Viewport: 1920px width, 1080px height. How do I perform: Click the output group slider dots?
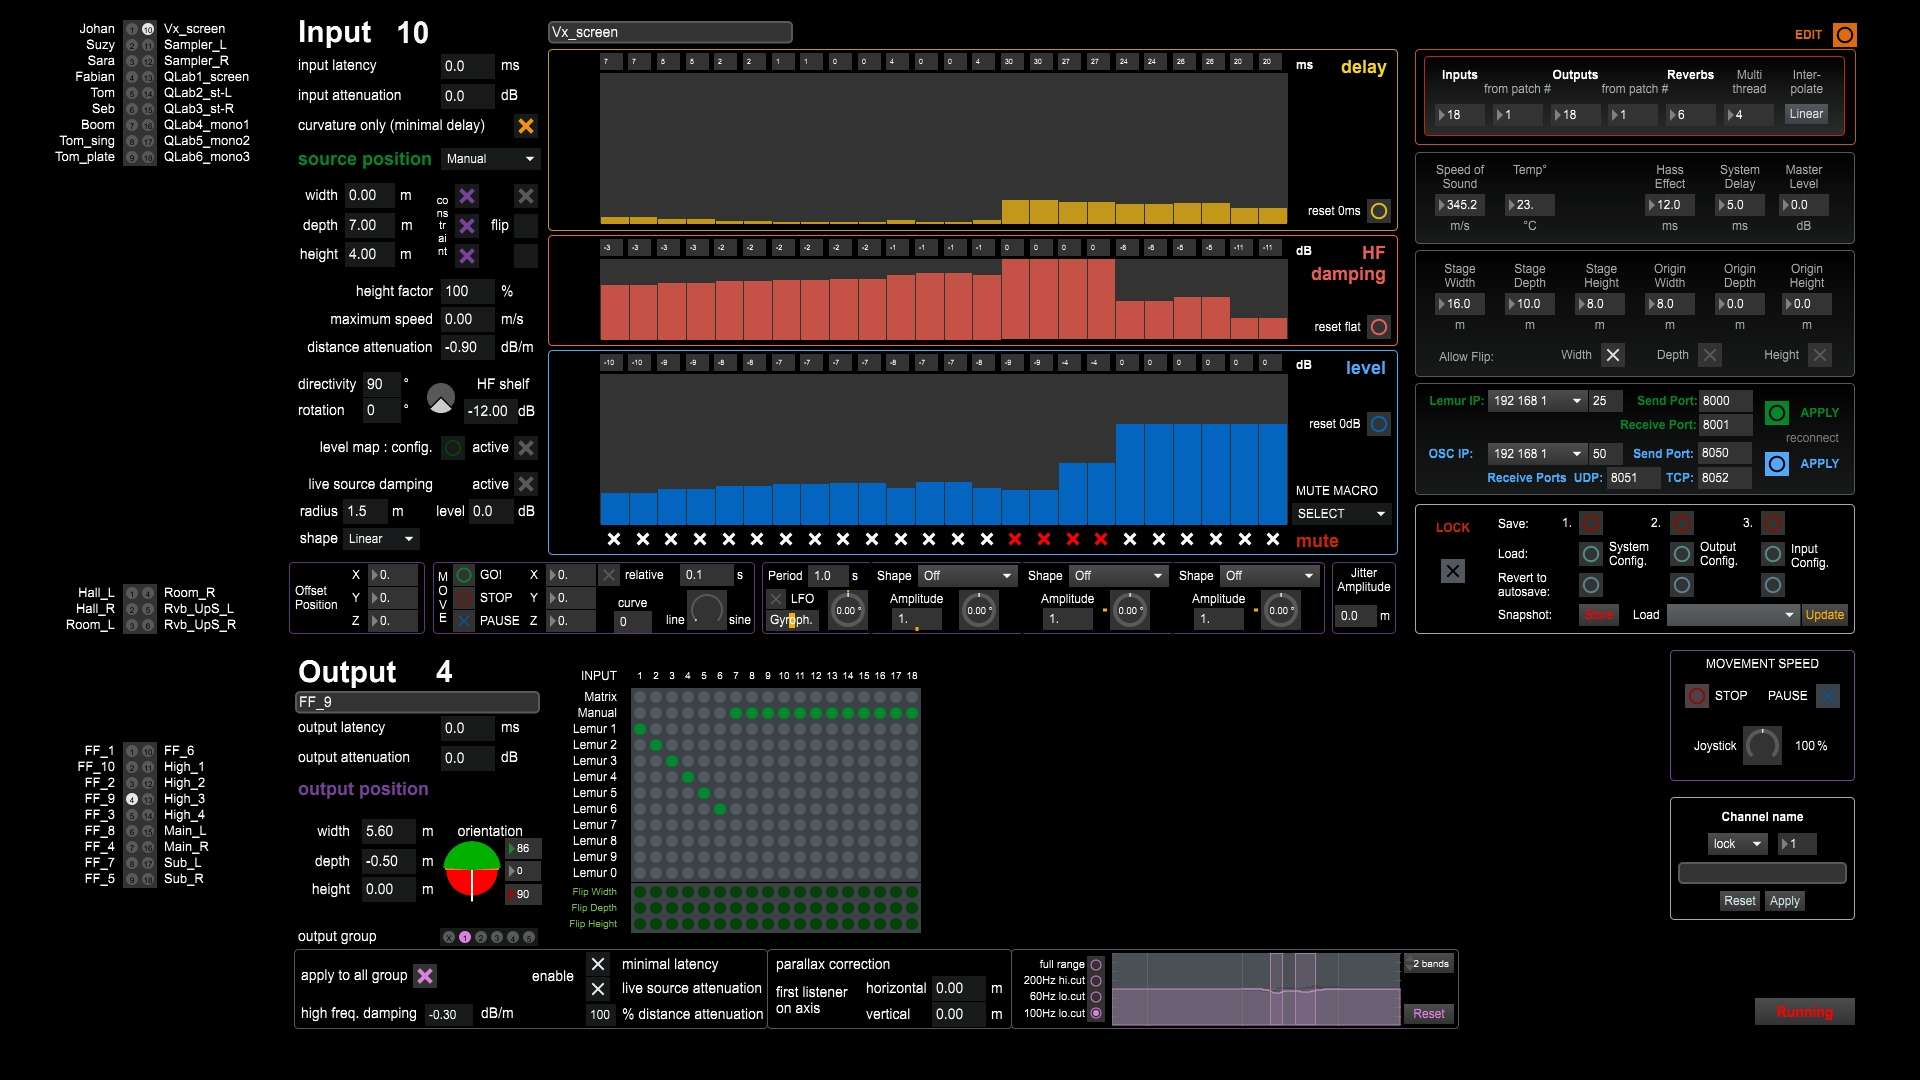[x=489, y=938]
